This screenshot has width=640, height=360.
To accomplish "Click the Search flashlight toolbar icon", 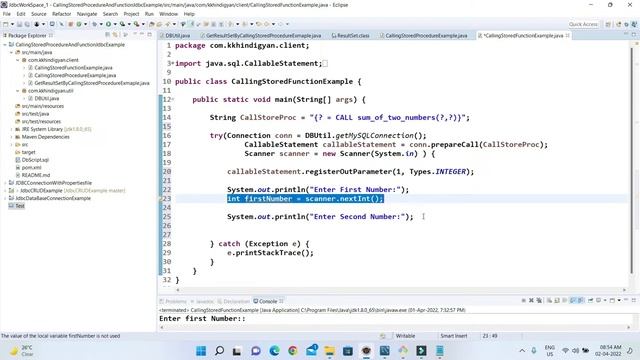I will click(x=167, y=24).
